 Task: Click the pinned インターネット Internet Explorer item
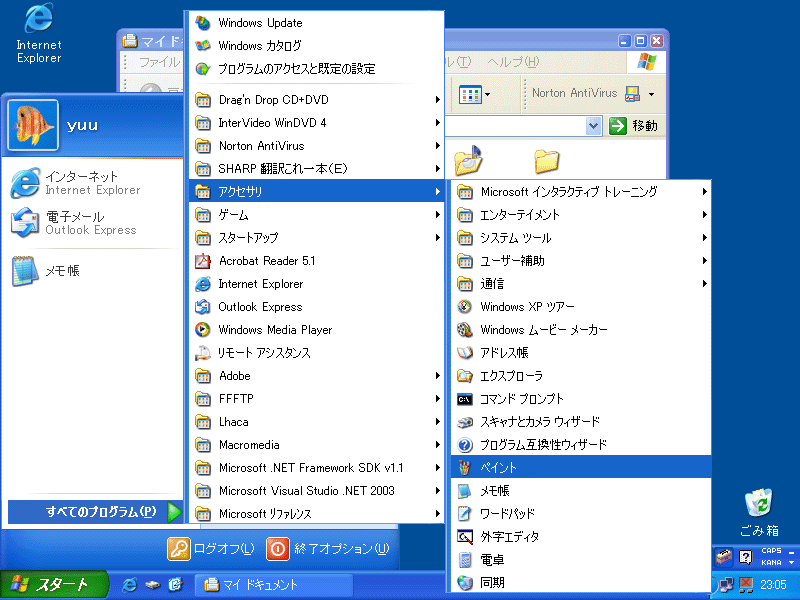click(92, 183)
